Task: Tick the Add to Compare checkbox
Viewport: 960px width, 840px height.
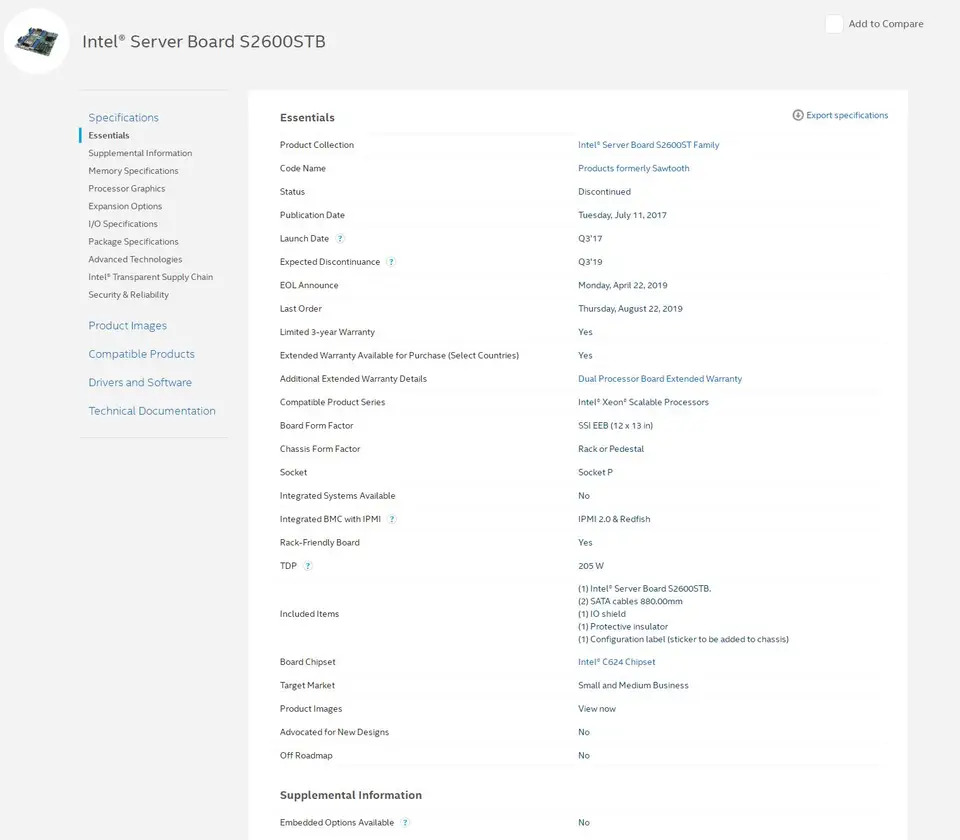Action: (834, 24)
